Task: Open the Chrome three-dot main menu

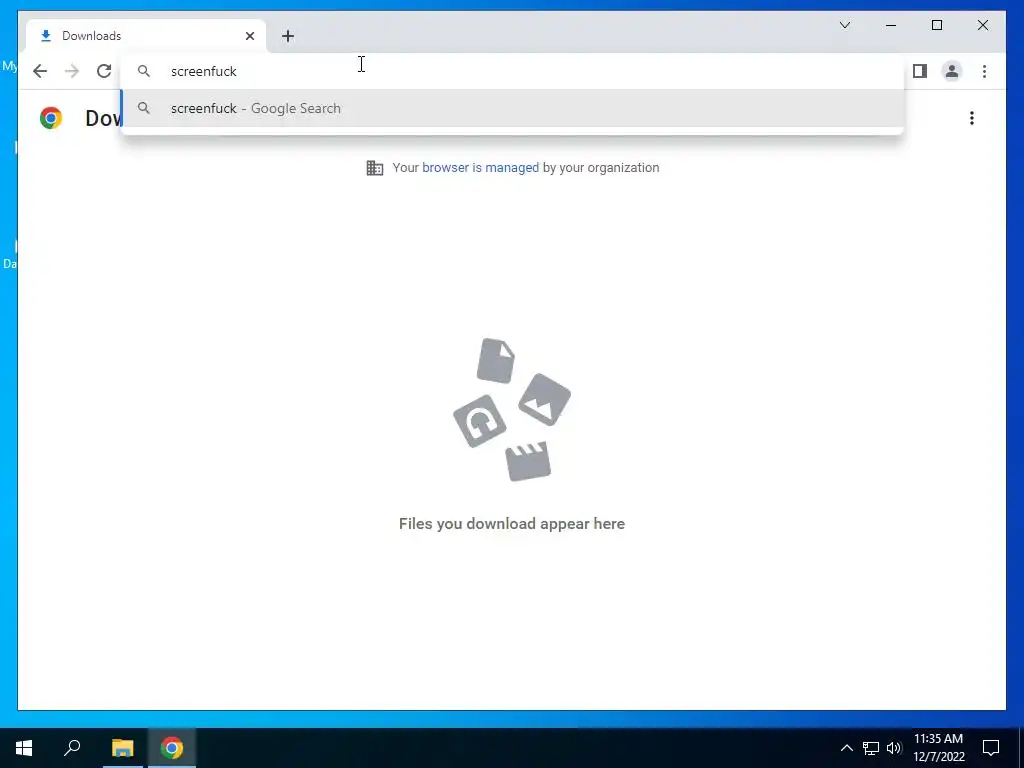Action: pyautogui.click(x=984, y=71)
